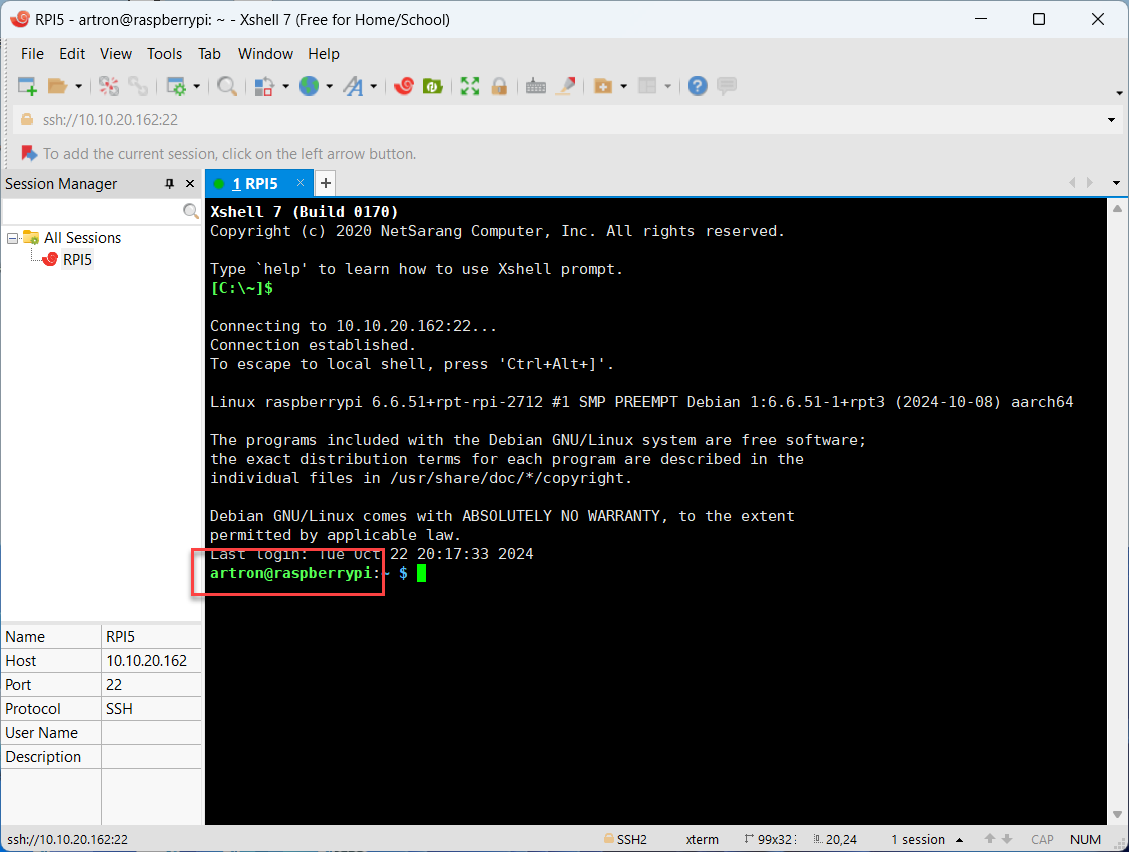Select the All Sessions folder
1129x852 pixels.
tap(82, 238)
